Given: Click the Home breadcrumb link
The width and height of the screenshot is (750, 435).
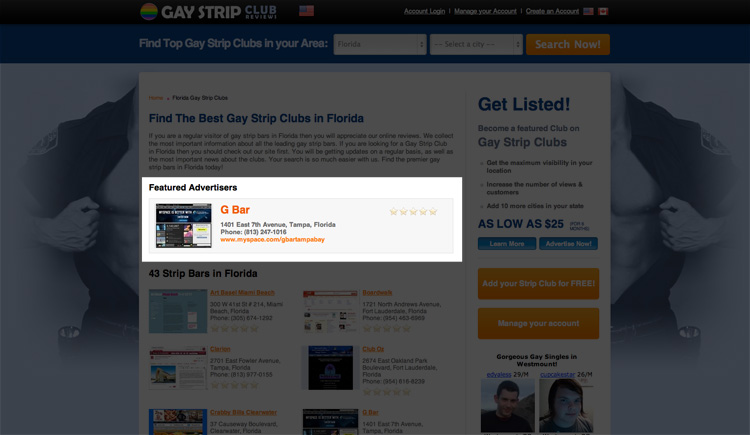Looking at the screenshot, I should point(156,98).
